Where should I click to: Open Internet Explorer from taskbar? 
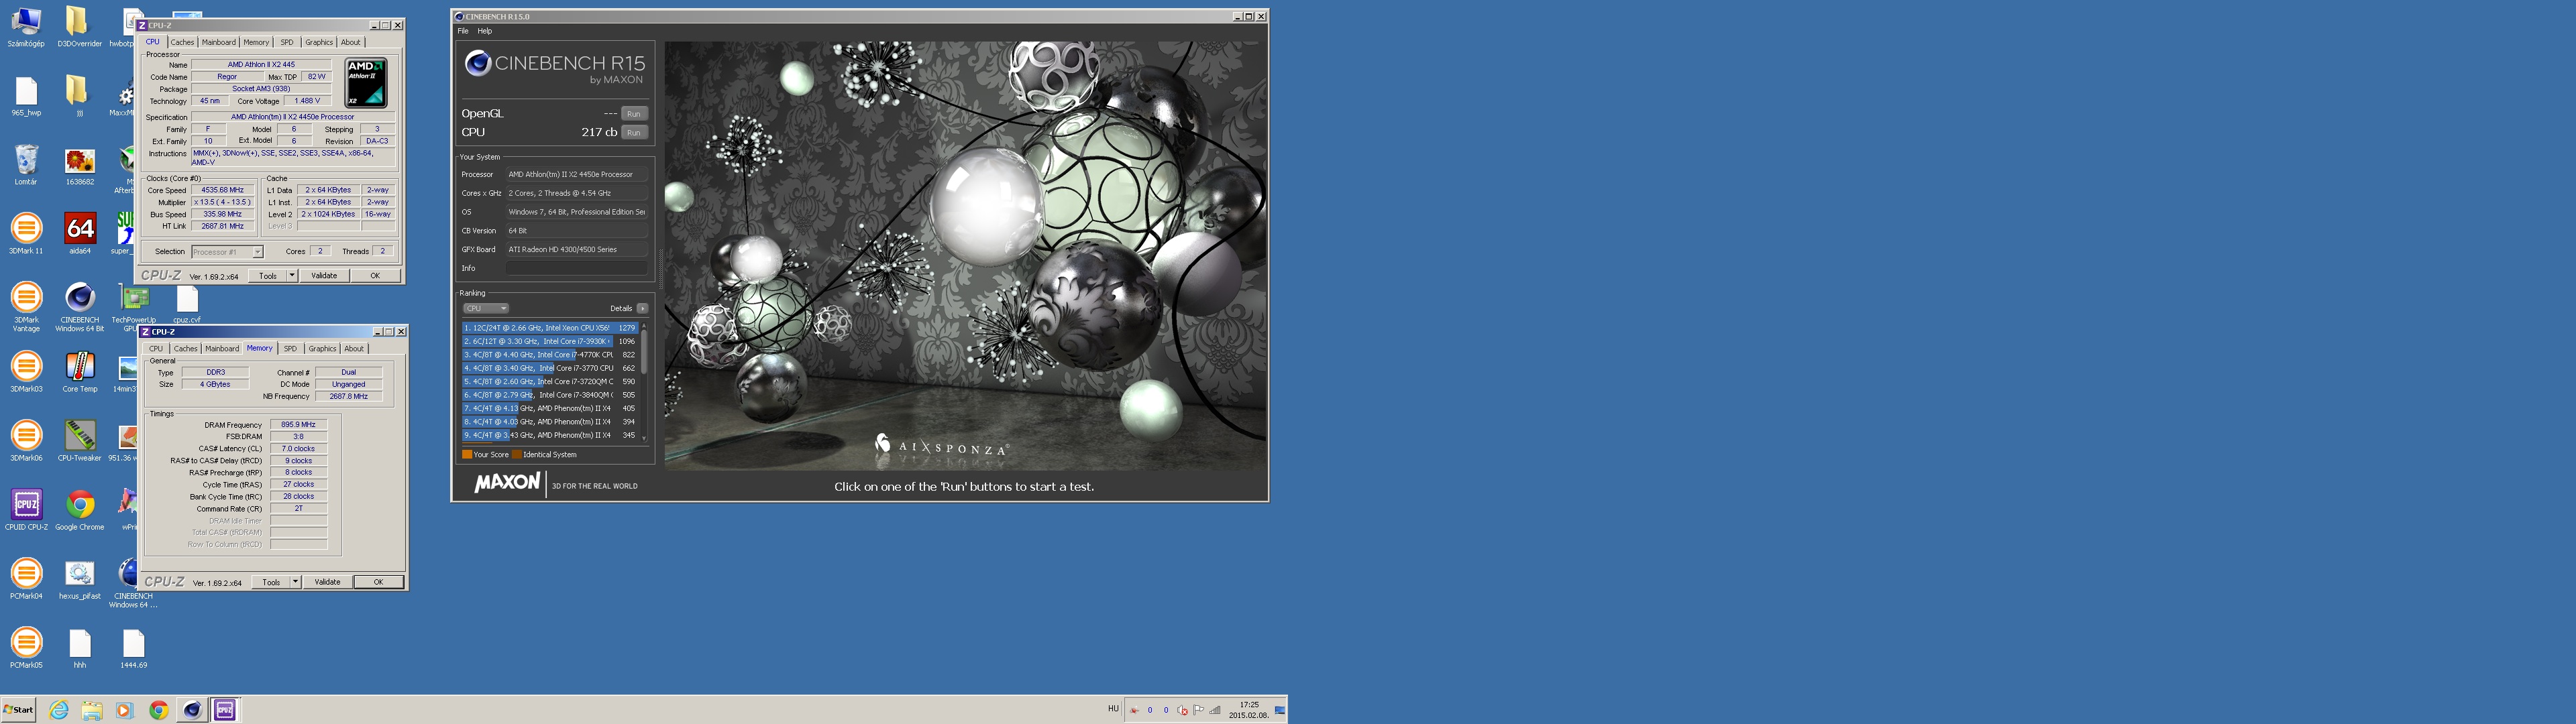point(59,710)
